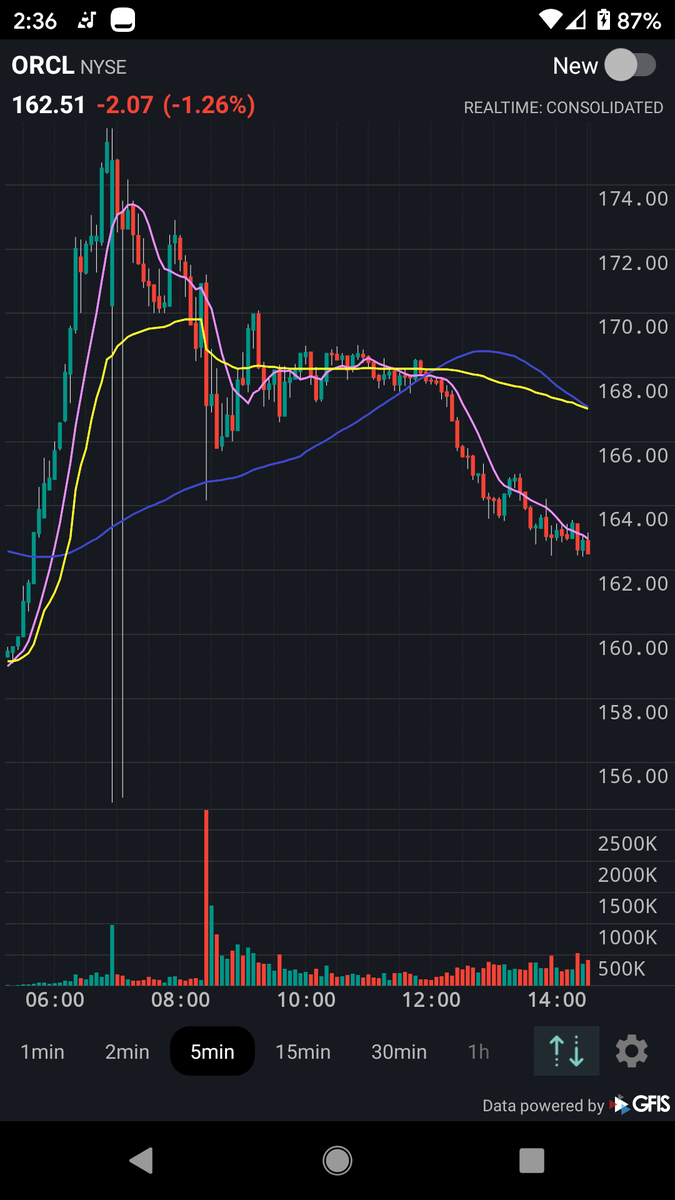This screenshot has width=675, height=1200.
Task: Tap the rounded-square notification icon
Action: (123, 19)
